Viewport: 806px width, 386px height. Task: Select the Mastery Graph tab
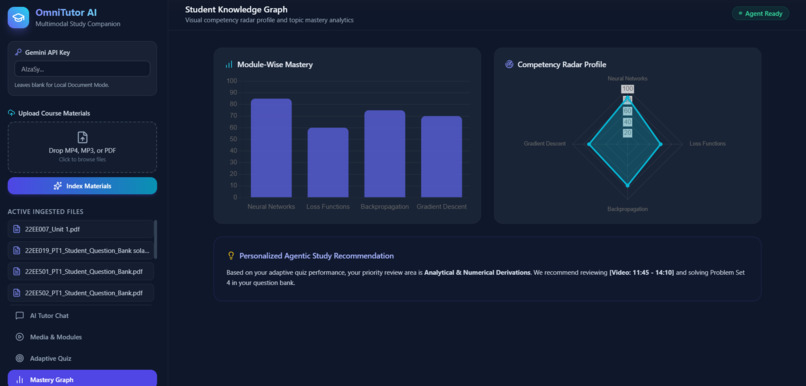click(82, 378)
